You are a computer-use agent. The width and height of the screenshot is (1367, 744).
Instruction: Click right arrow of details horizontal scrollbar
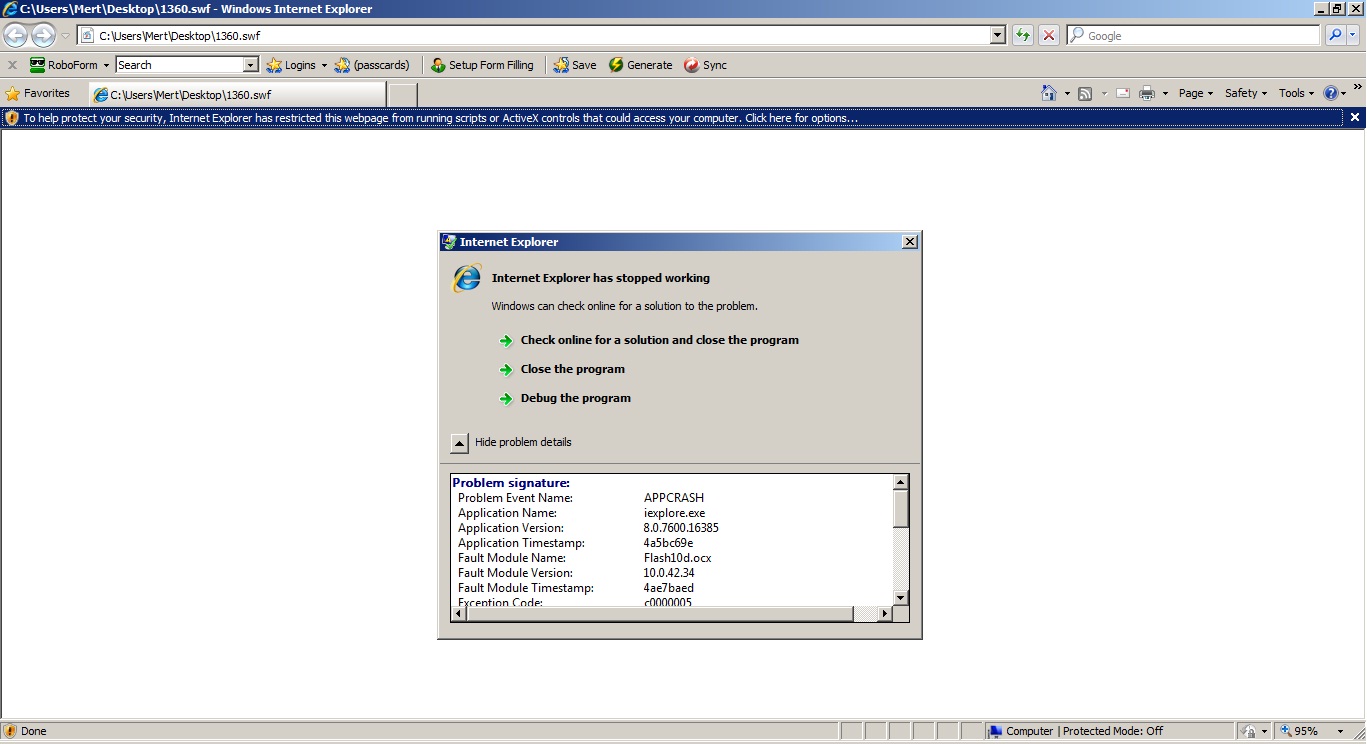coord(884,614)
